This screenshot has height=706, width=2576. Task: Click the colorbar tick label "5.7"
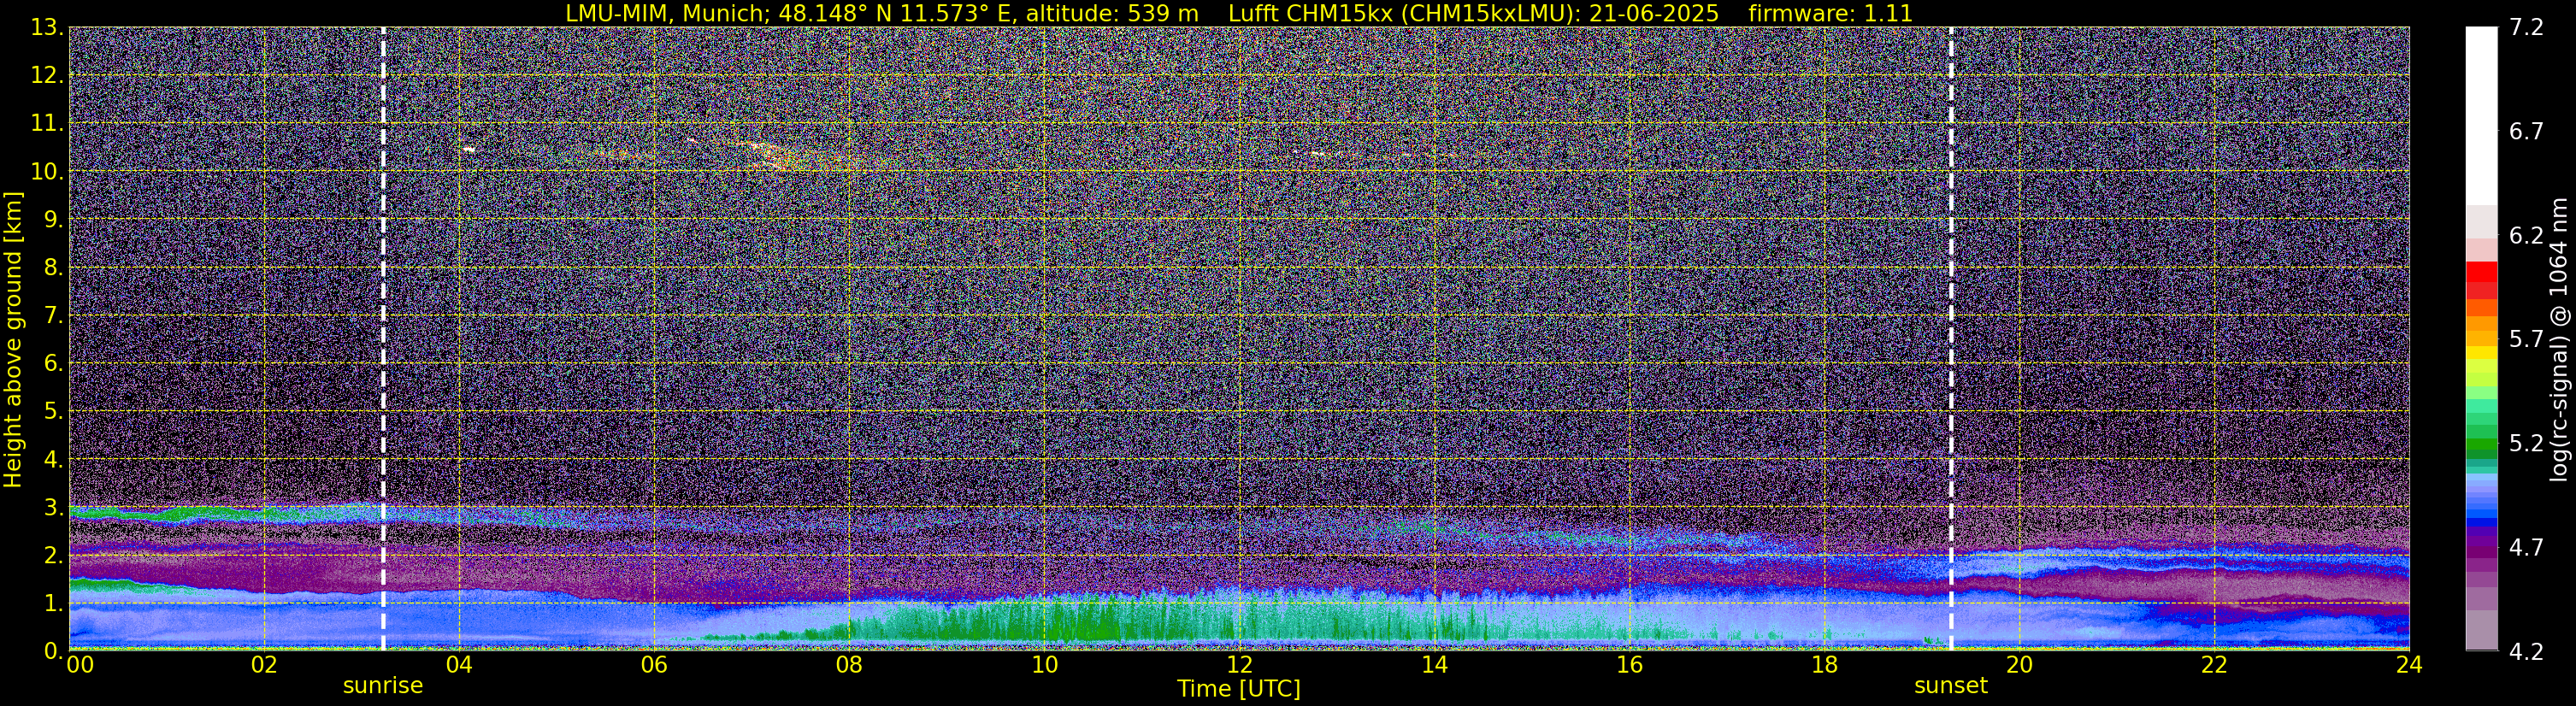[x=2526, y=340]
